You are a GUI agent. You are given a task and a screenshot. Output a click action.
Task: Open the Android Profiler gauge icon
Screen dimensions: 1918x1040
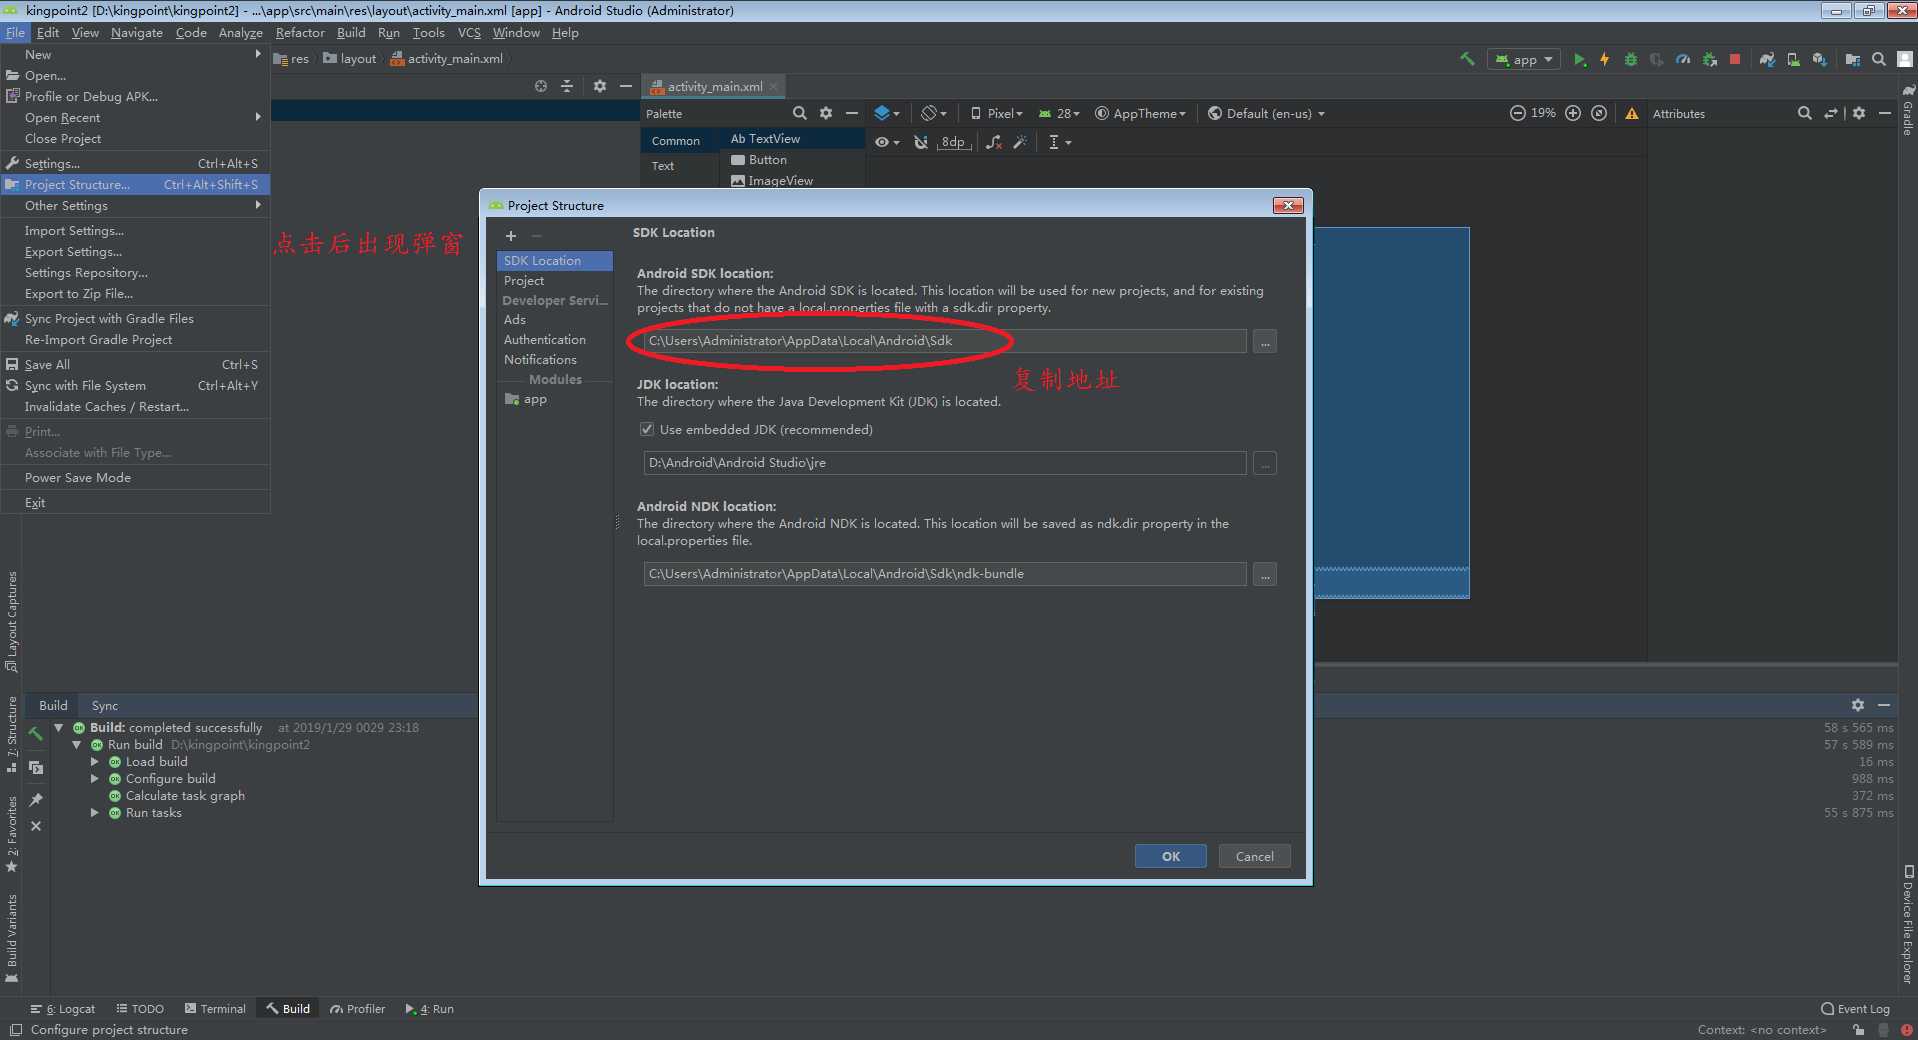(x=1683, y=59)
